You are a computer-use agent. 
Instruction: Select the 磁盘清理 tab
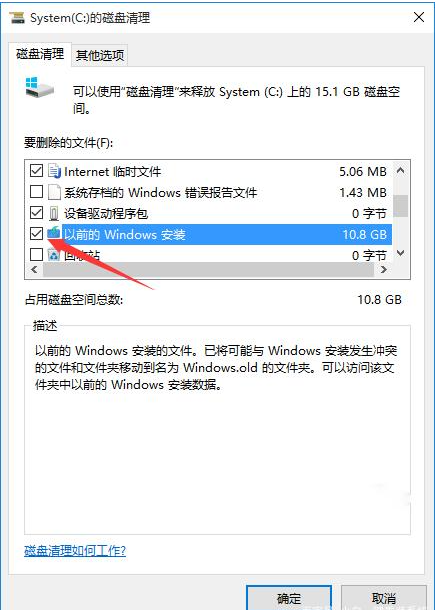click(40, 54)
